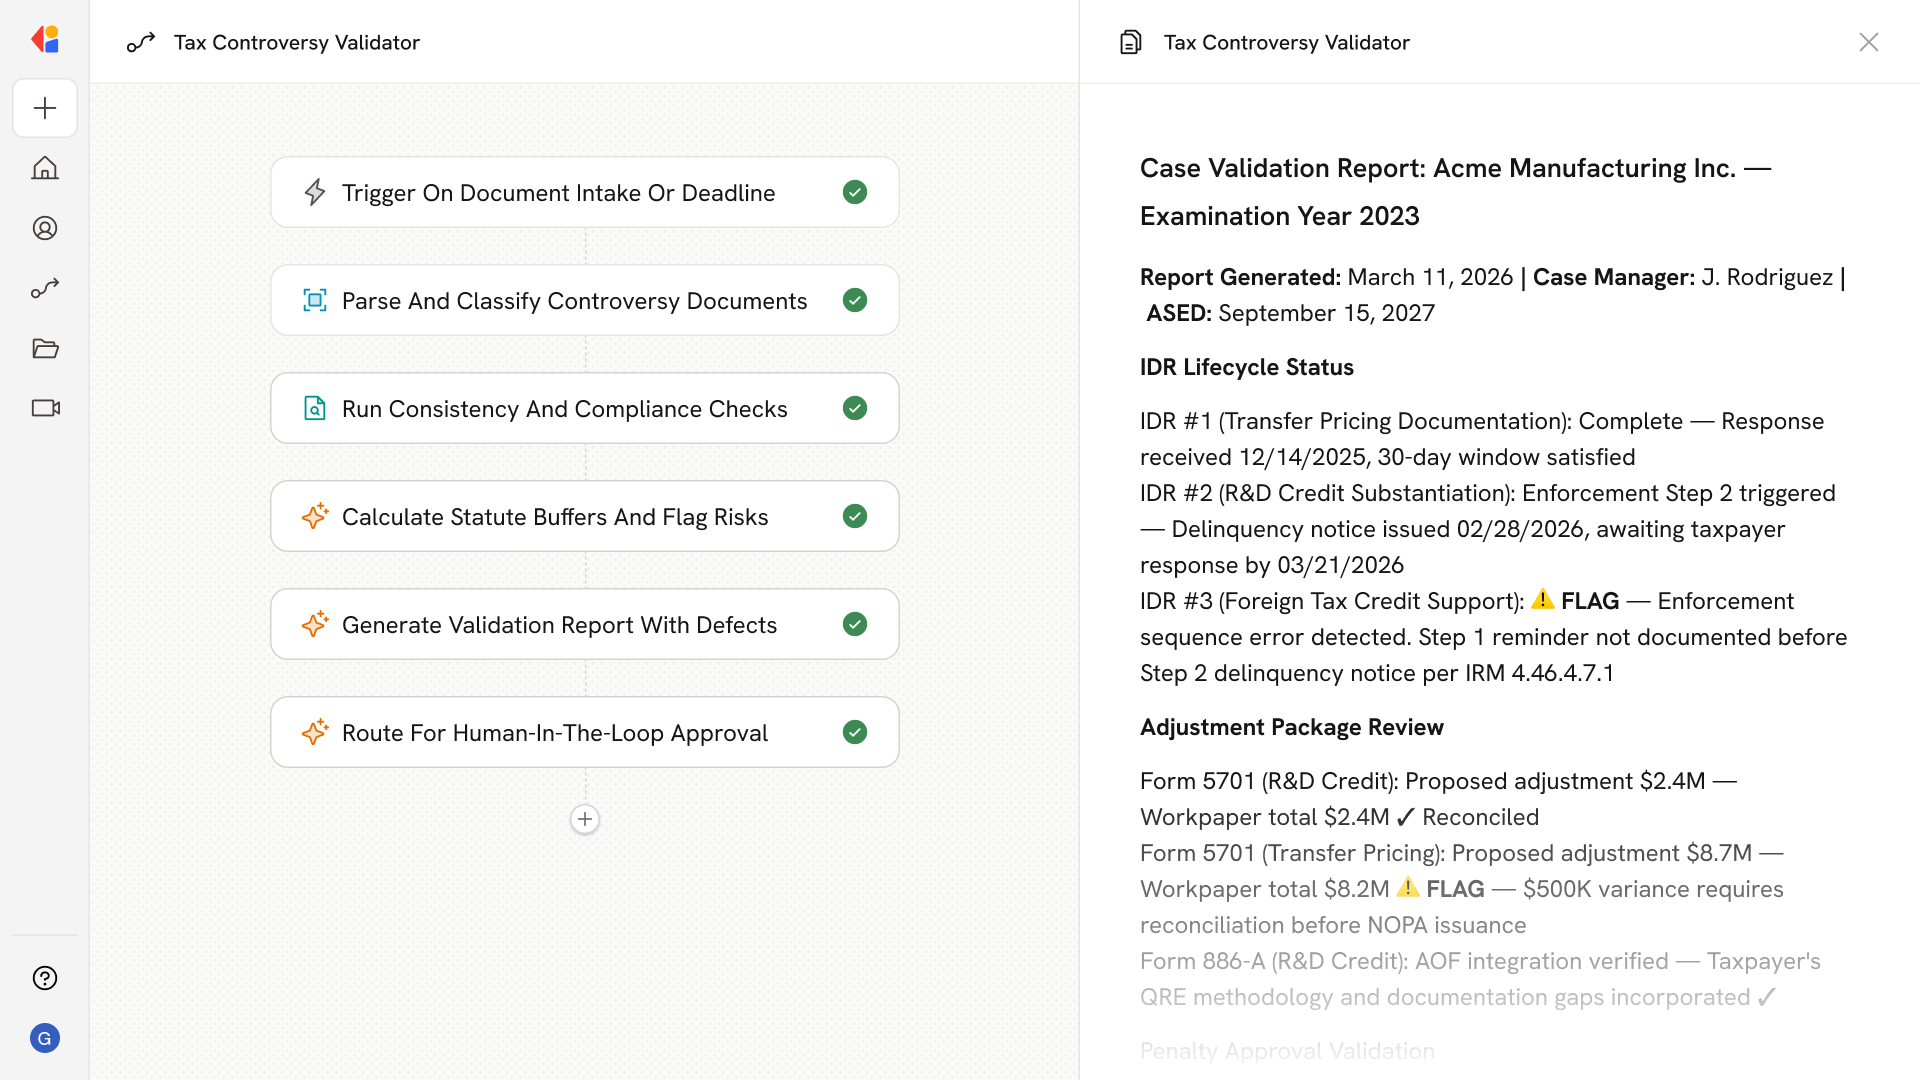
Task: Open the workflows path icon in sidebar
Action: click(x=45, y=288)
